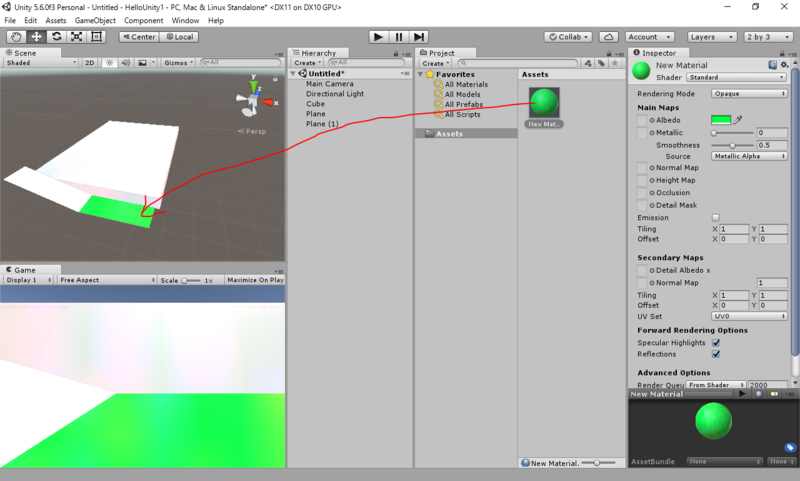
Task: Click the scene orientation gizmo
Action: 253,100
